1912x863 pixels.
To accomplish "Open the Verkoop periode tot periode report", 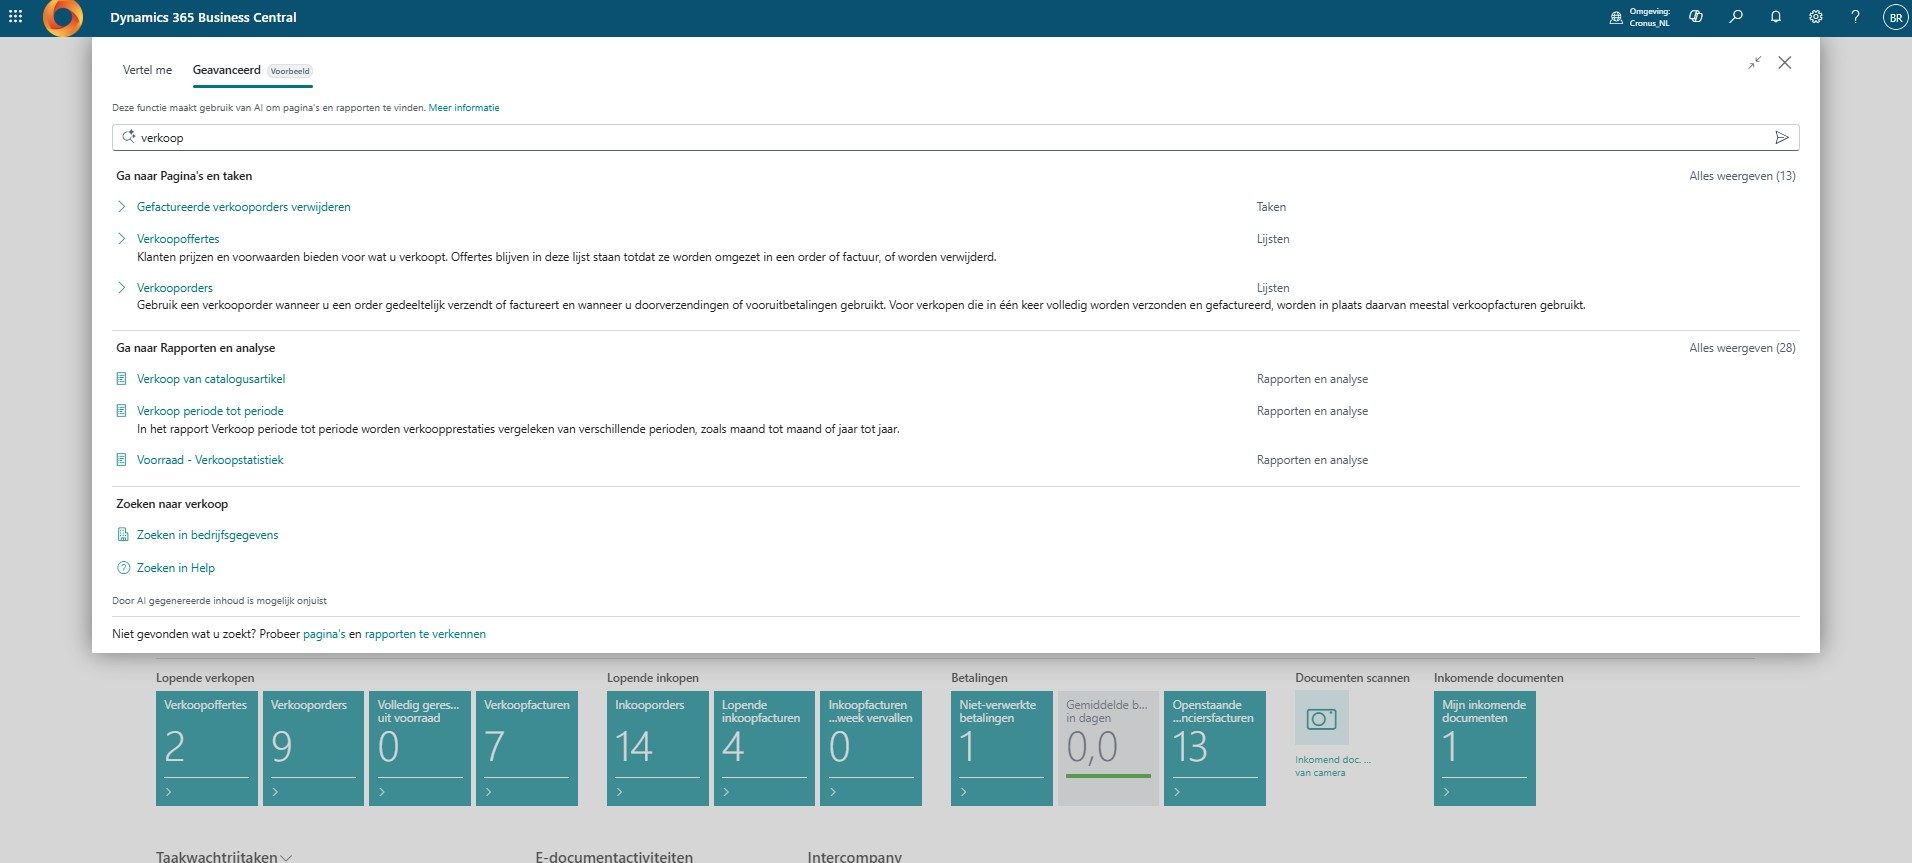I will (x=210, y=411).
